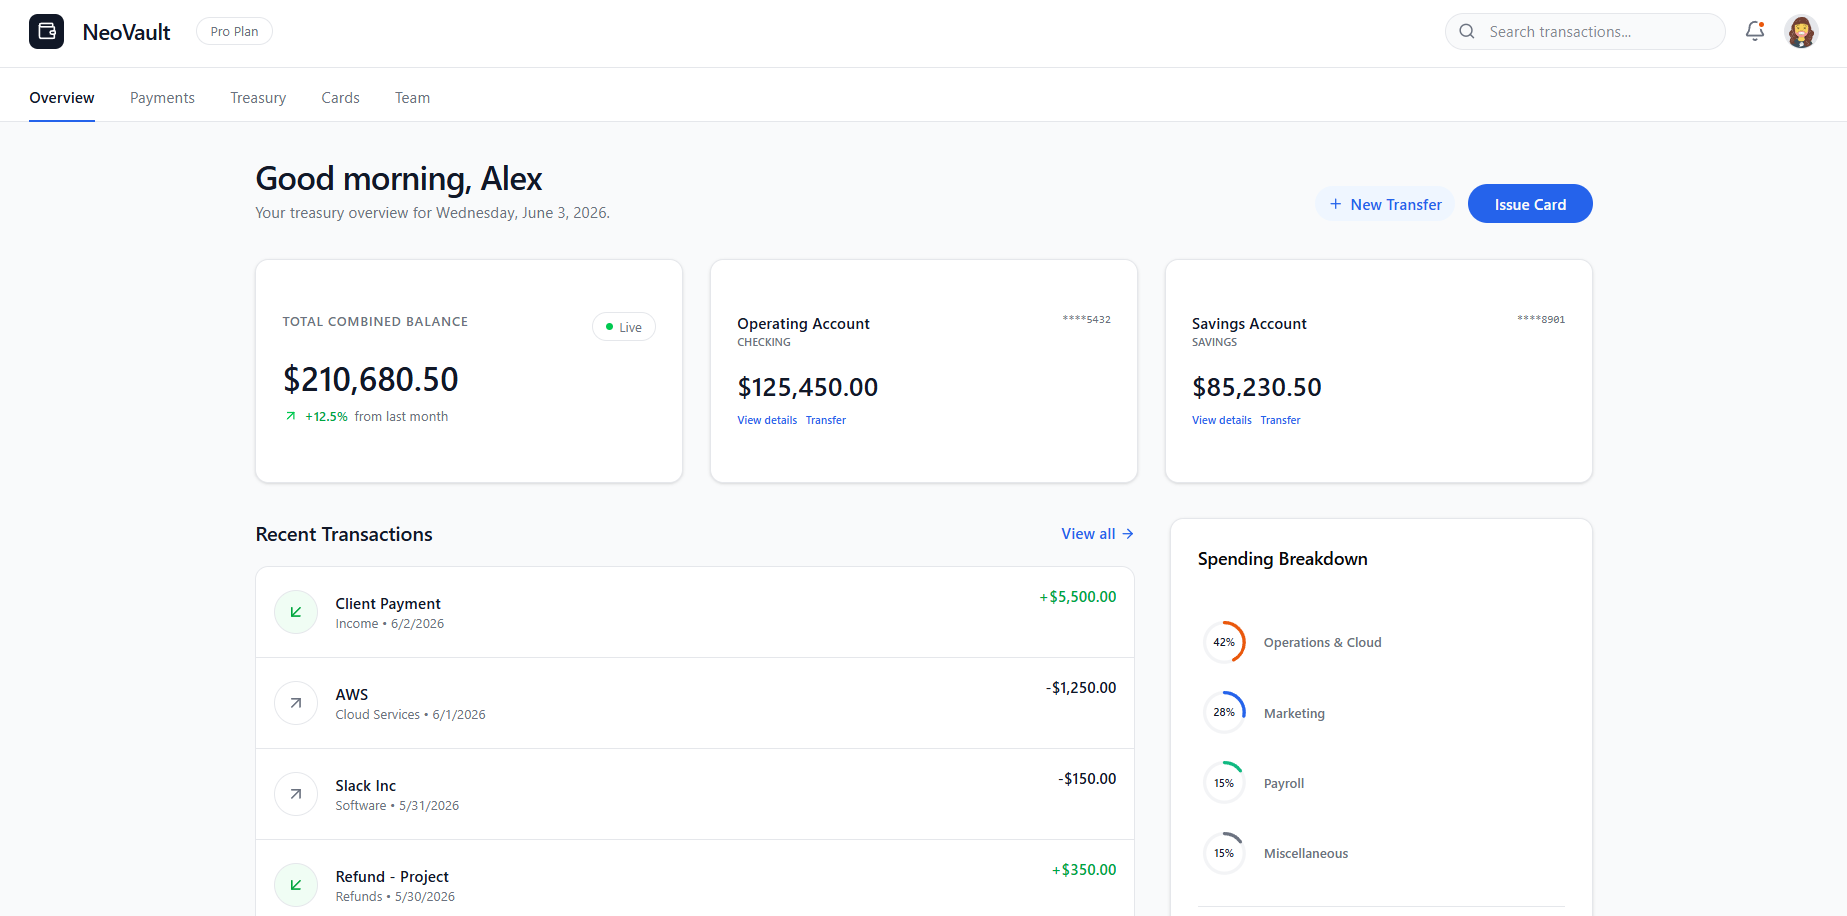Select the Slack Inc transaction title
Image resolution: width=1847 pixels, height=916 pixels.
[366, 786]
